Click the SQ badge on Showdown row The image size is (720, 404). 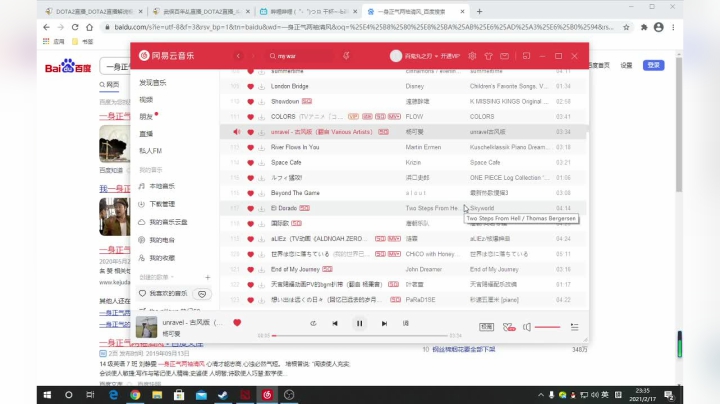click(x=307, y=101)
